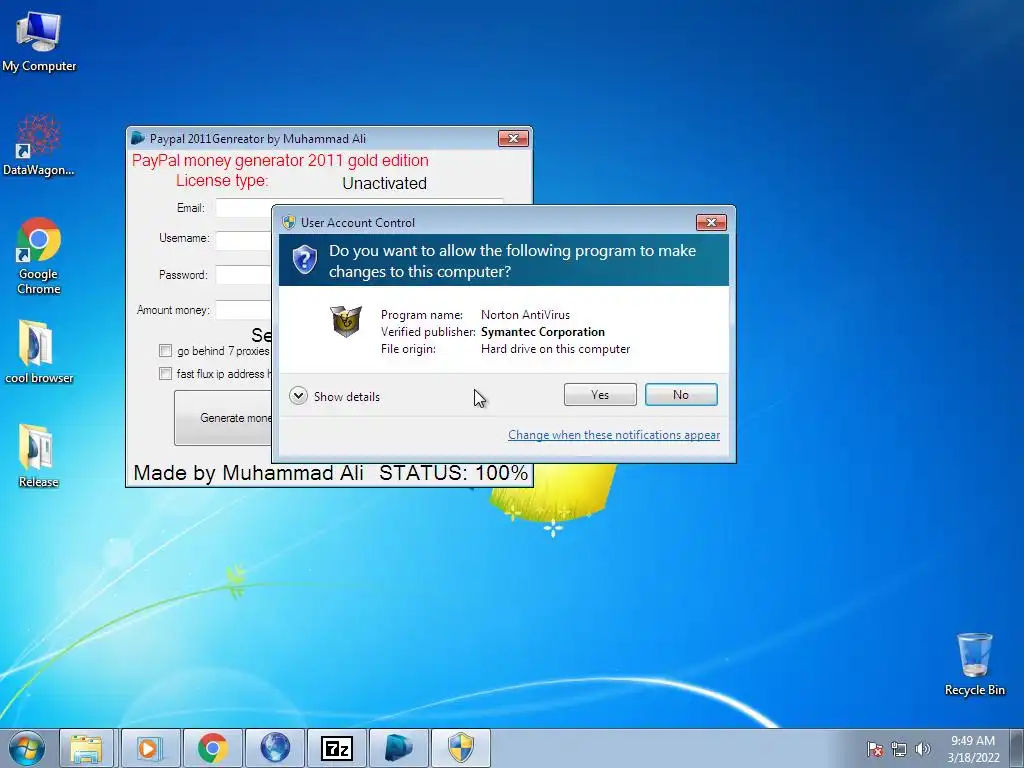Image resolution: width=1024 pixels, height=768 pixels.
Task: Click the Norton AntiVirus program icon
Action: 346,321
